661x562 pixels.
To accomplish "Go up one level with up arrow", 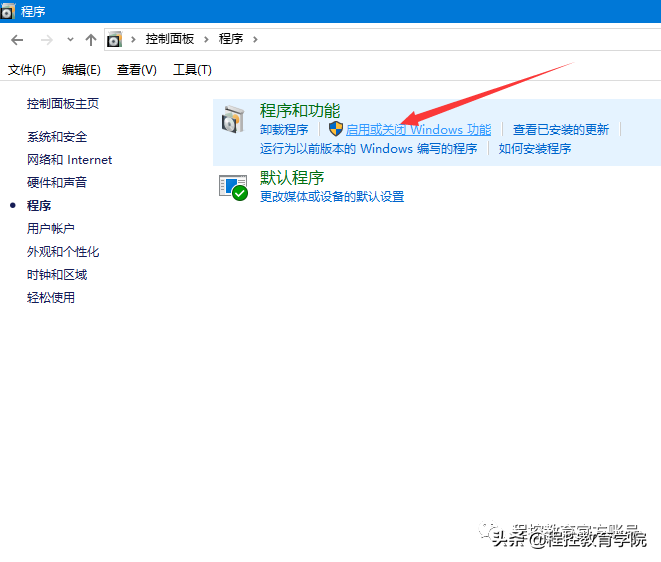I will click(x=91, y=39).
